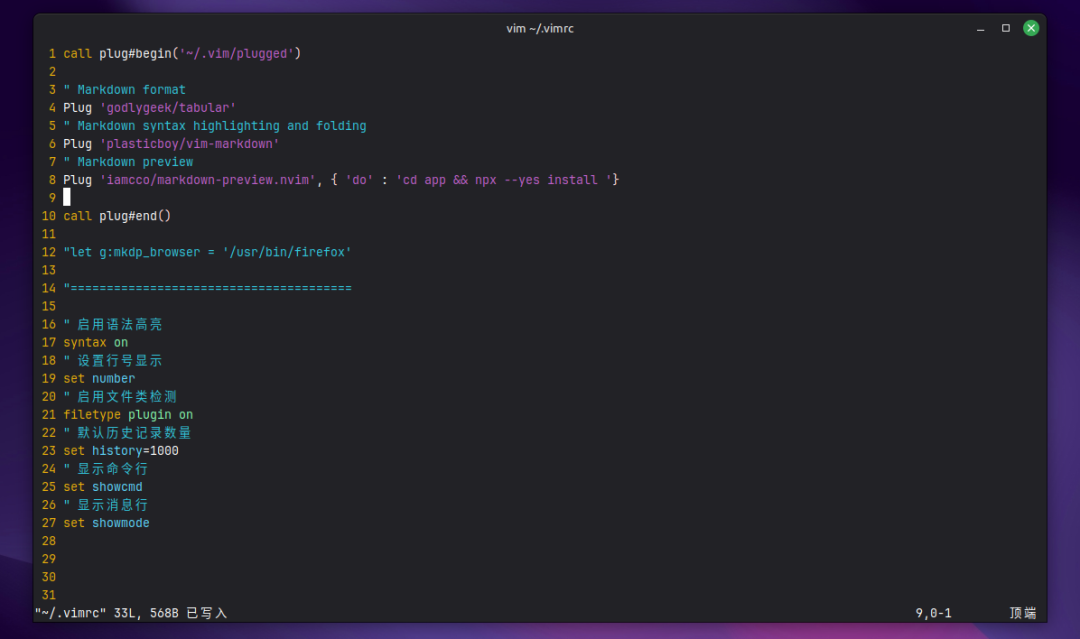Click the 'set number' line
Image resolution: width=1080 pixels, height=639 pixels.
pyautogui.click(x=99, y=378)
